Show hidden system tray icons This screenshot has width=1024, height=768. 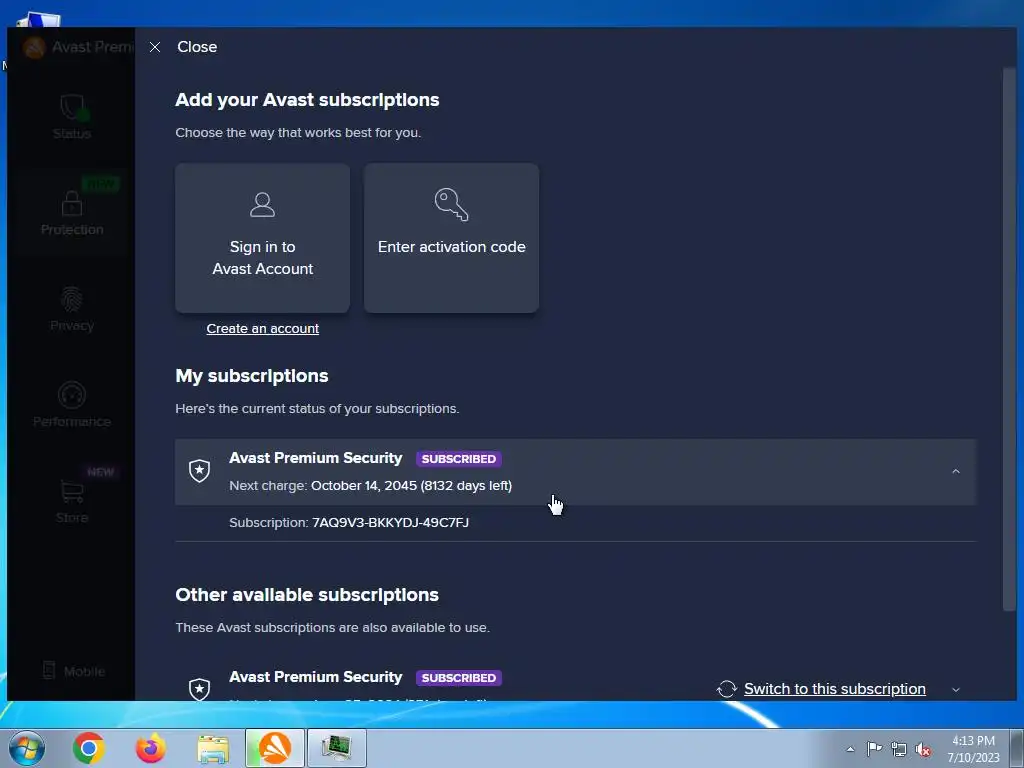[x=850, y=749]
